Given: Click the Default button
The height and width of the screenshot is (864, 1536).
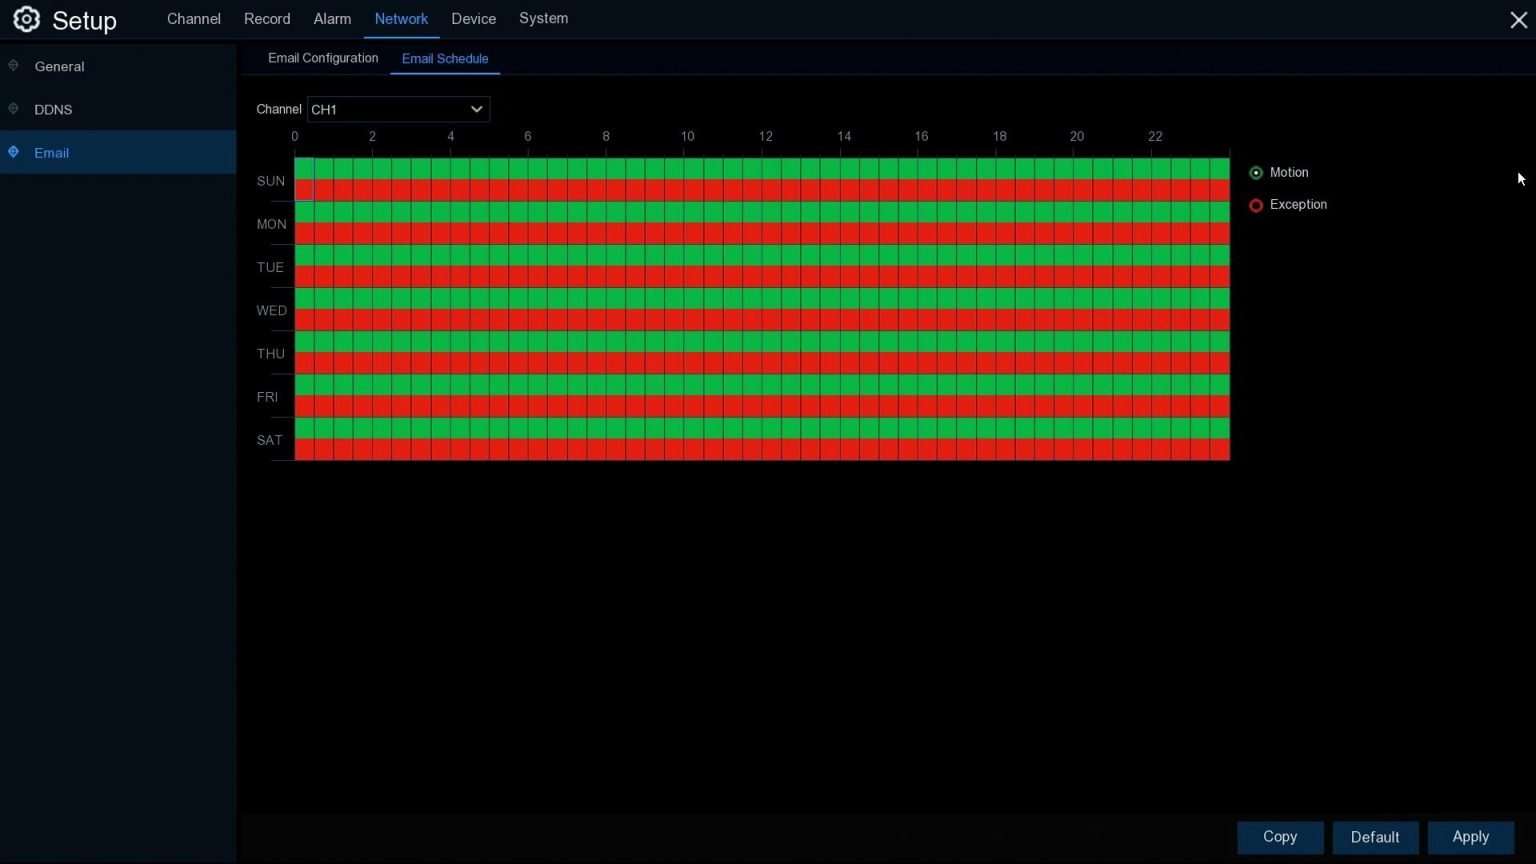Looking at the screenshot, I should pos(1375,837).
